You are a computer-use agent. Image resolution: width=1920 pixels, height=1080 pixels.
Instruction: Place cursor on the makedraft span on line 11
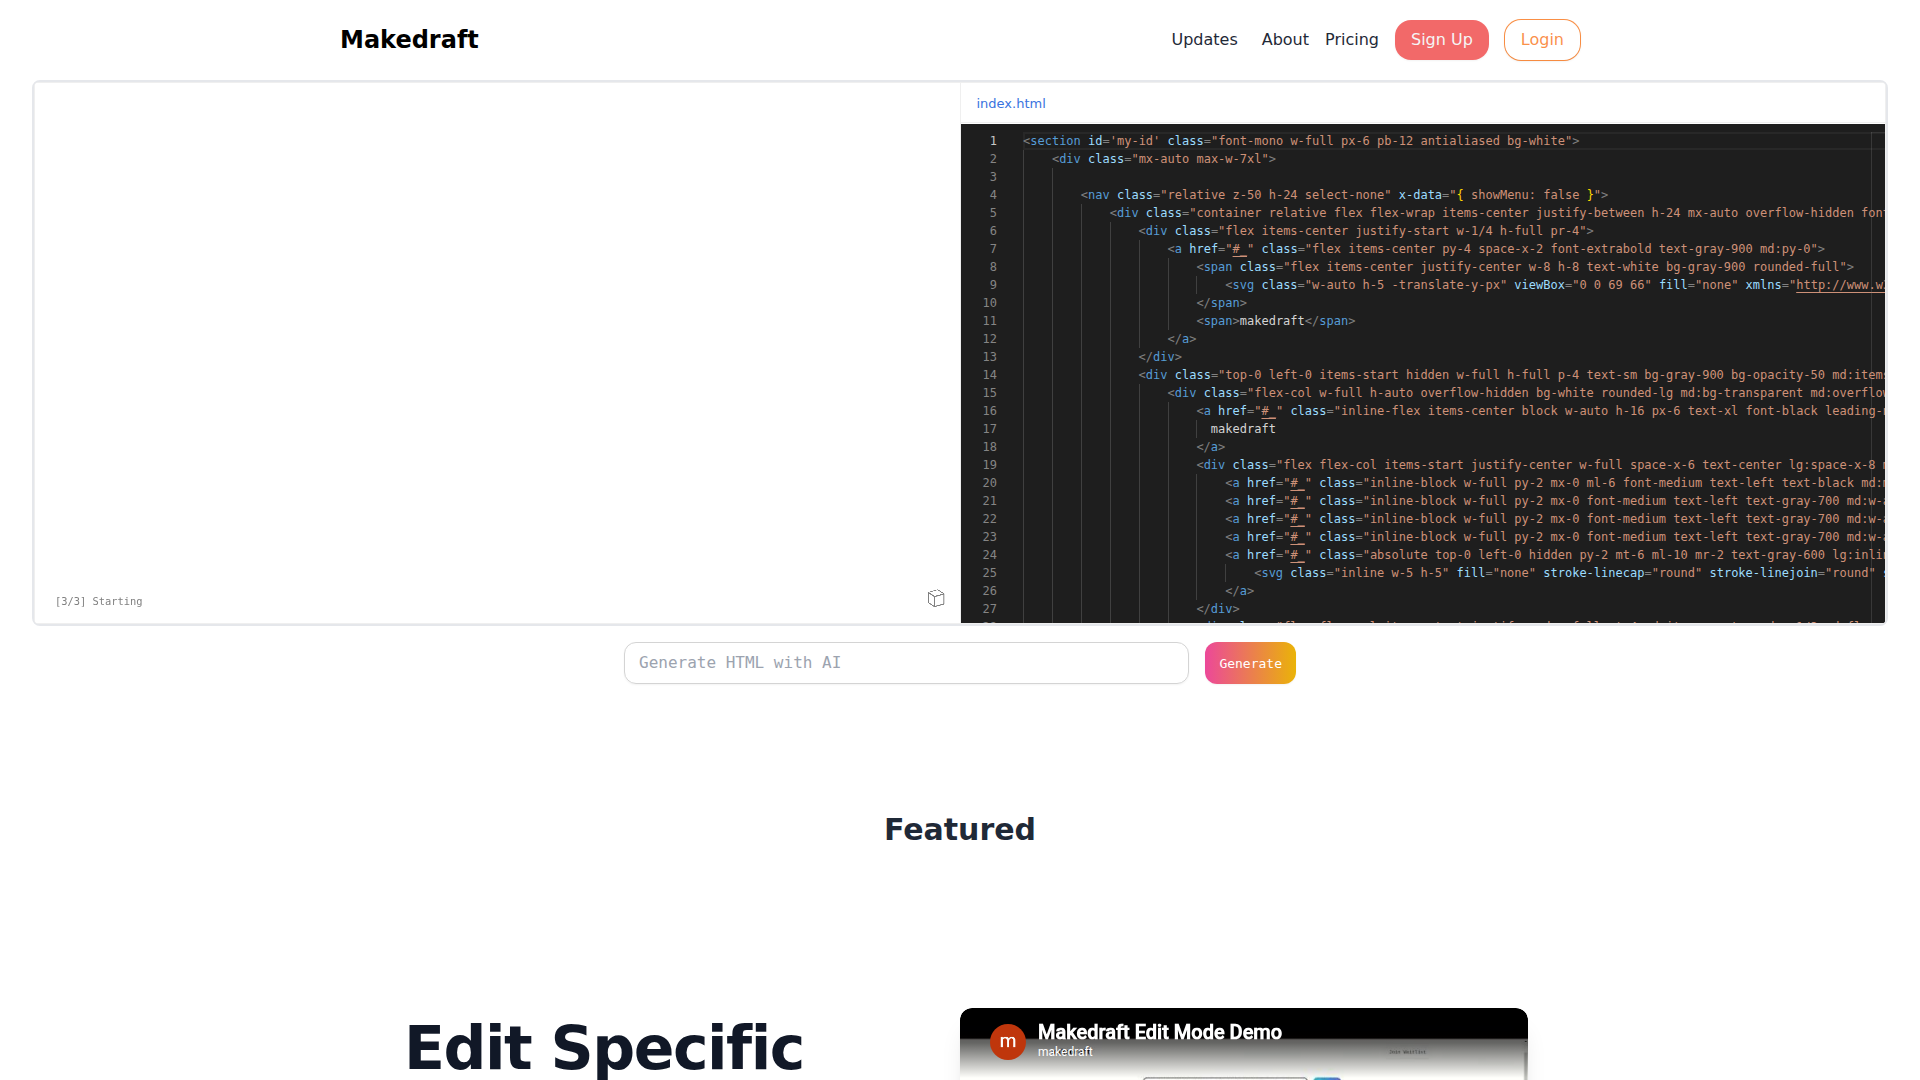click(x=1271, y=321)
